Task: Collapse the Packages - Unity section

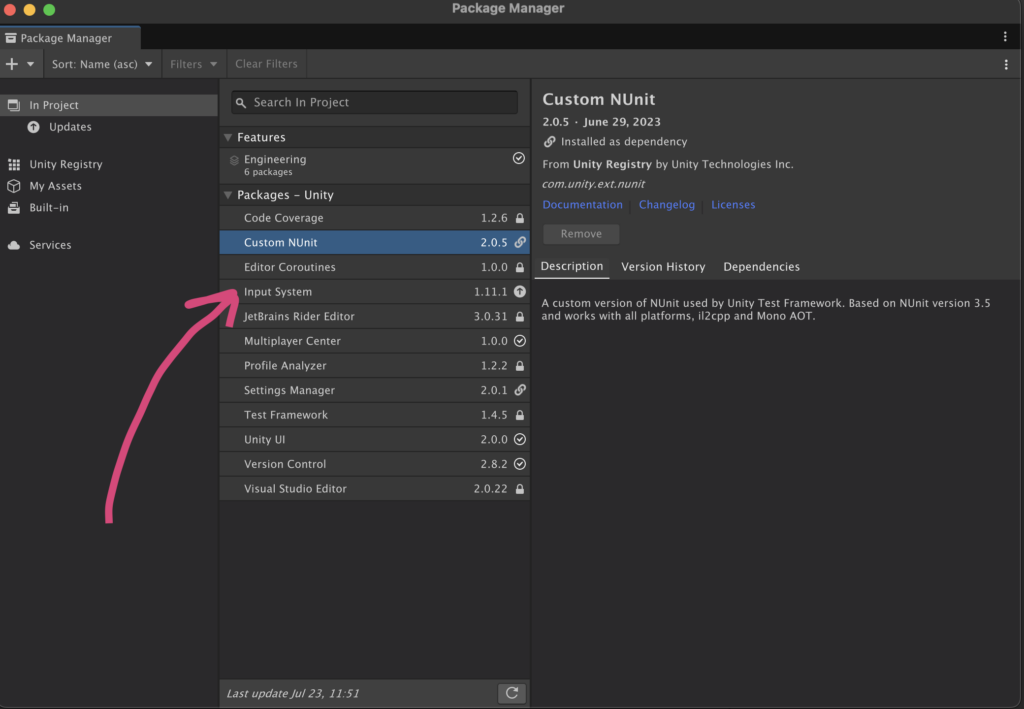Action: coord(229,195)
